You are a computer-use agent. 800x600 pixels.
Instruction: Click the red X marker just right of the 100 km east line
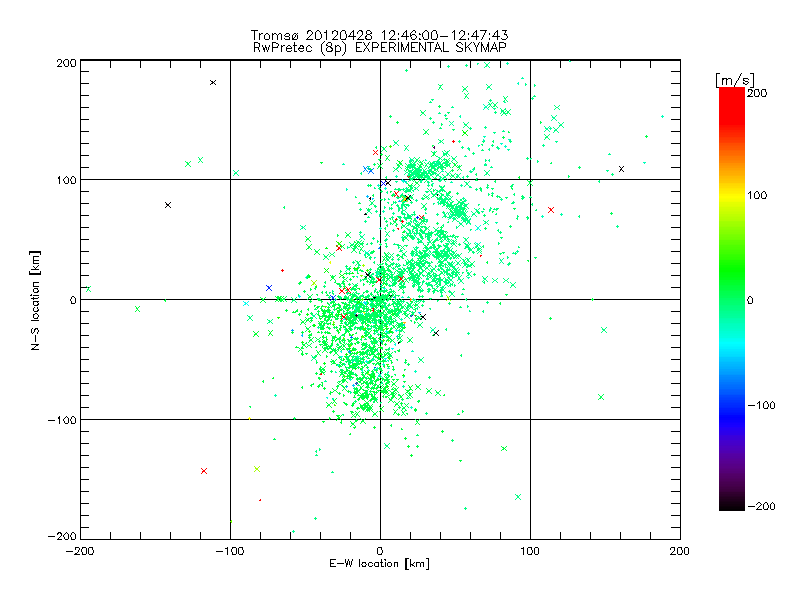coord(551,210)
